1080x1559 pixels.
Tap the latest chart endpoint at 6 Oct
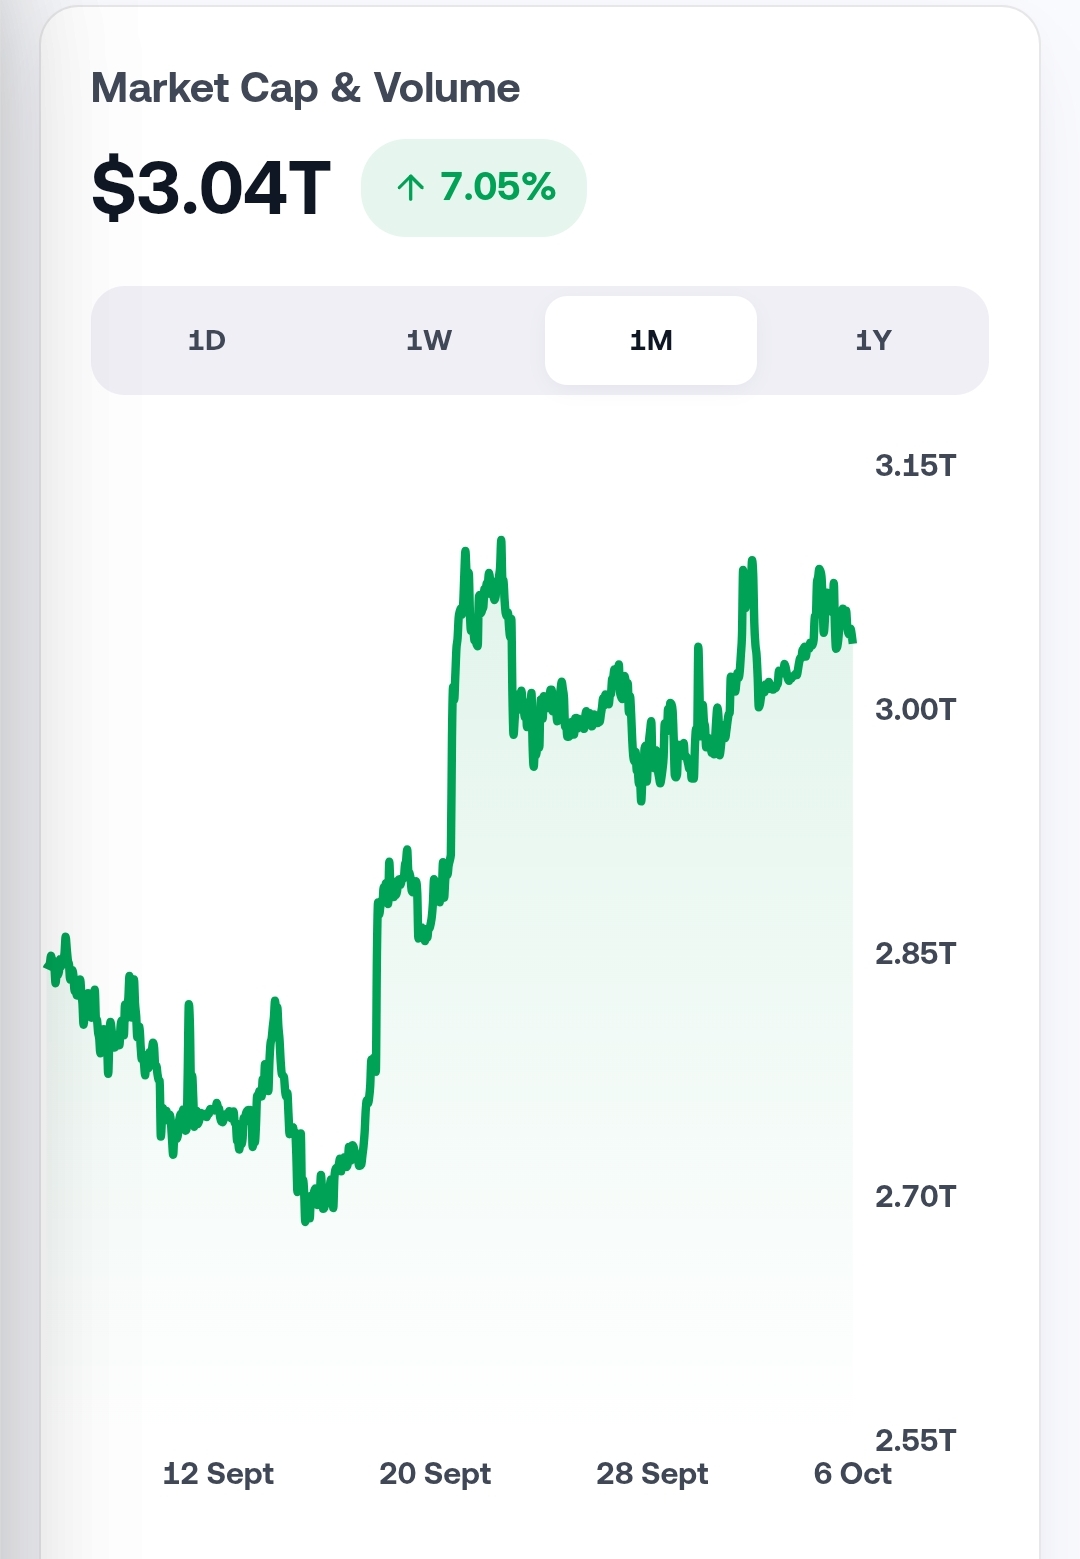coord(853,640)
